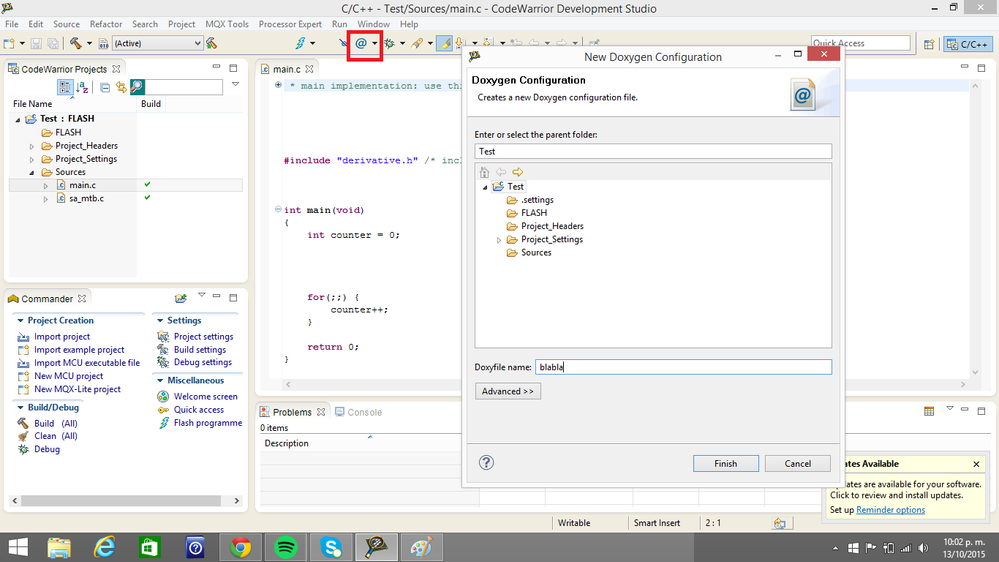Select the FLASH folder in Doxygen dialog
The width and height of the screenshot is (999, 562).
[x=534, y=213]
